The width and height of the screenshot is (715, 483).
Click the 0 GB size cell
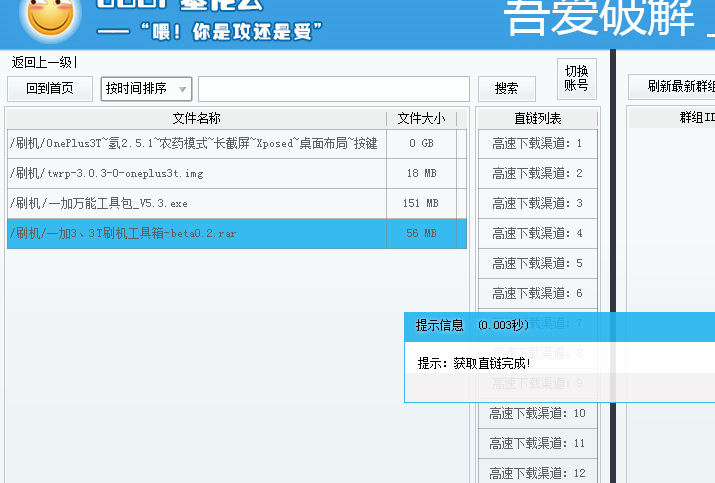click(x=421, y=144)
